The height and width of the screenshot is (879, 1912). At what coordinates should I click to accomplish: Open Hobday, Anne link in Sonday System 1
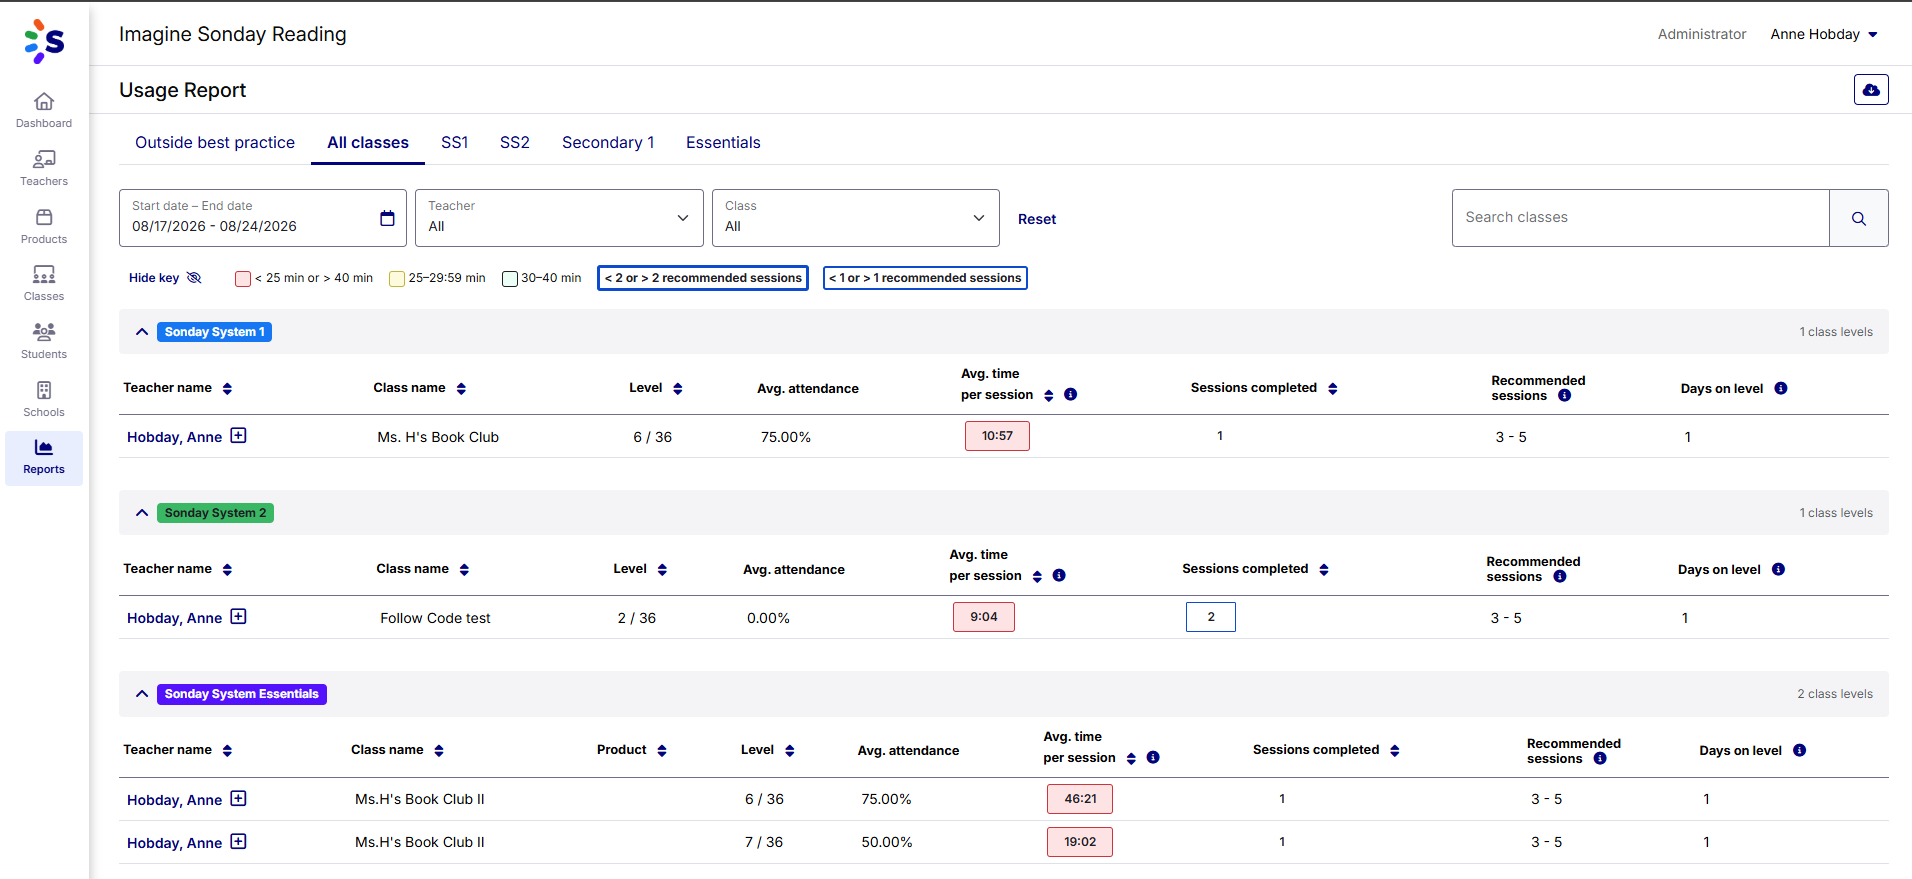pyautogui.click(x=174, y=437)
